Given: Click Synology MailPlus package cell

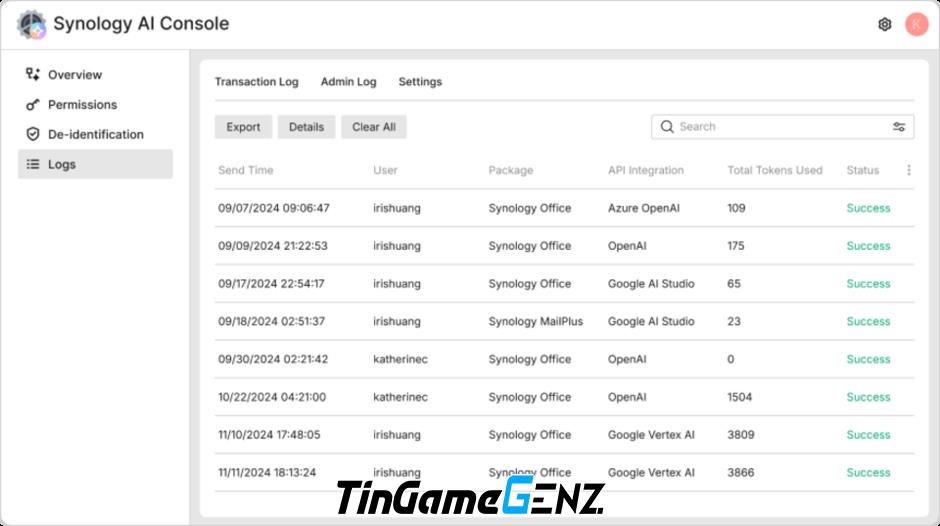Looking at the screenshot, I should coord(536,321).
